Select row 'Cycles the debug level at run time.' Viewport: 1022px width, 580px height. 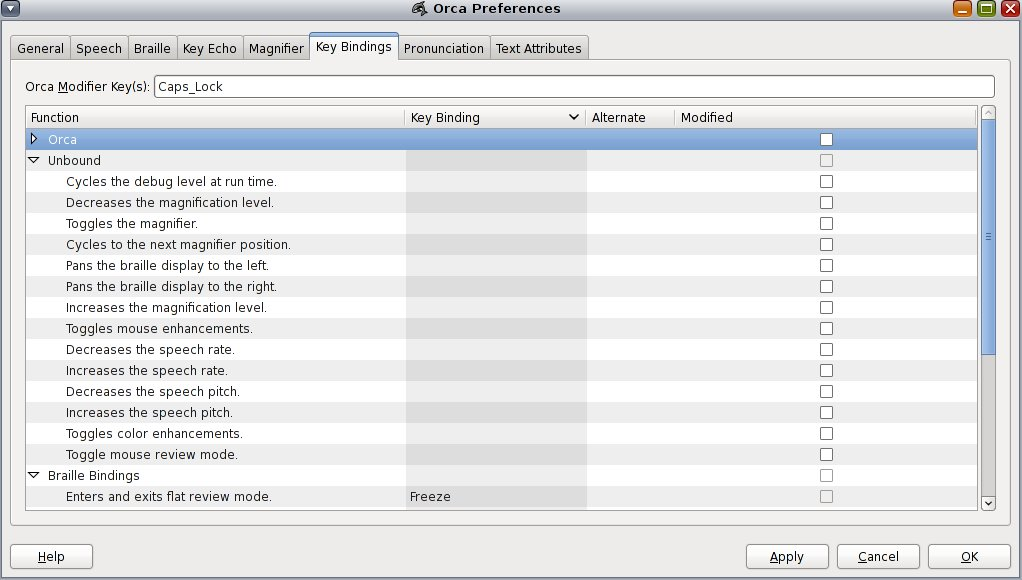coord(502,181)
